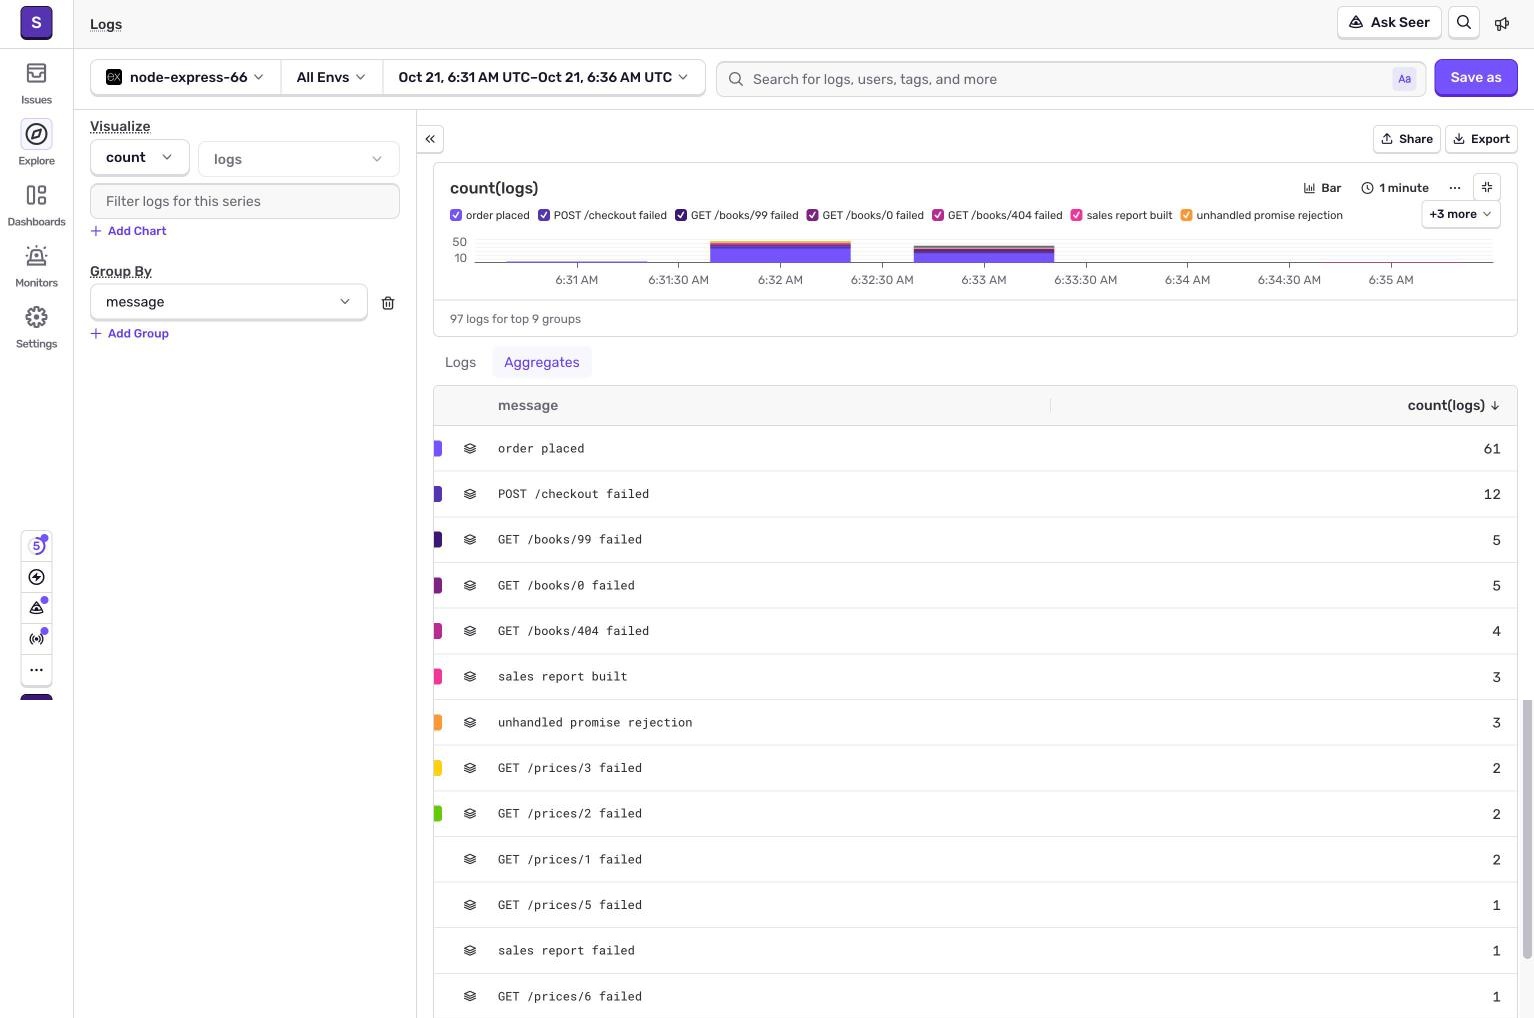
Task: Uncheck POST /checkout failed legend checkbox
Action: [x=544, y=215]
